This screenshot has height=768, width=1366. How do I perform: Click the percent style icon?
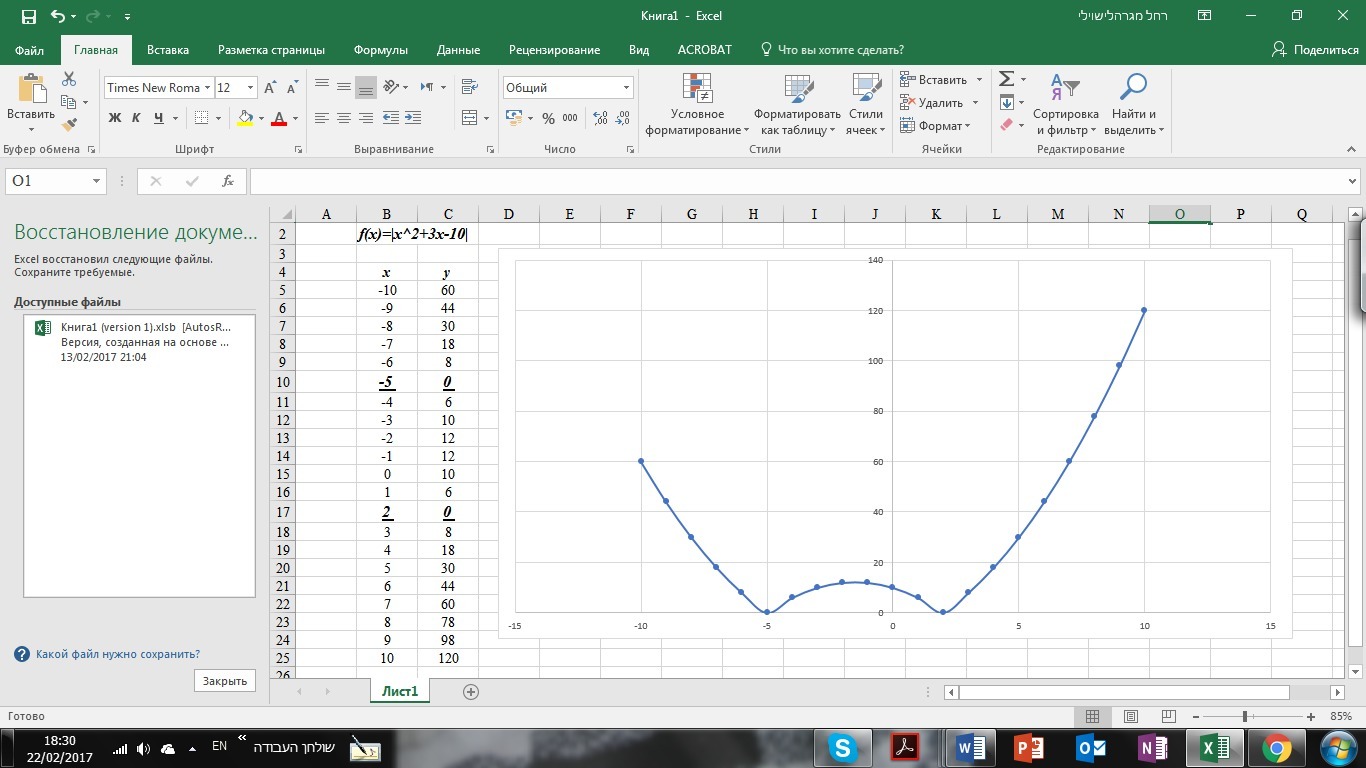pos(548,118)
